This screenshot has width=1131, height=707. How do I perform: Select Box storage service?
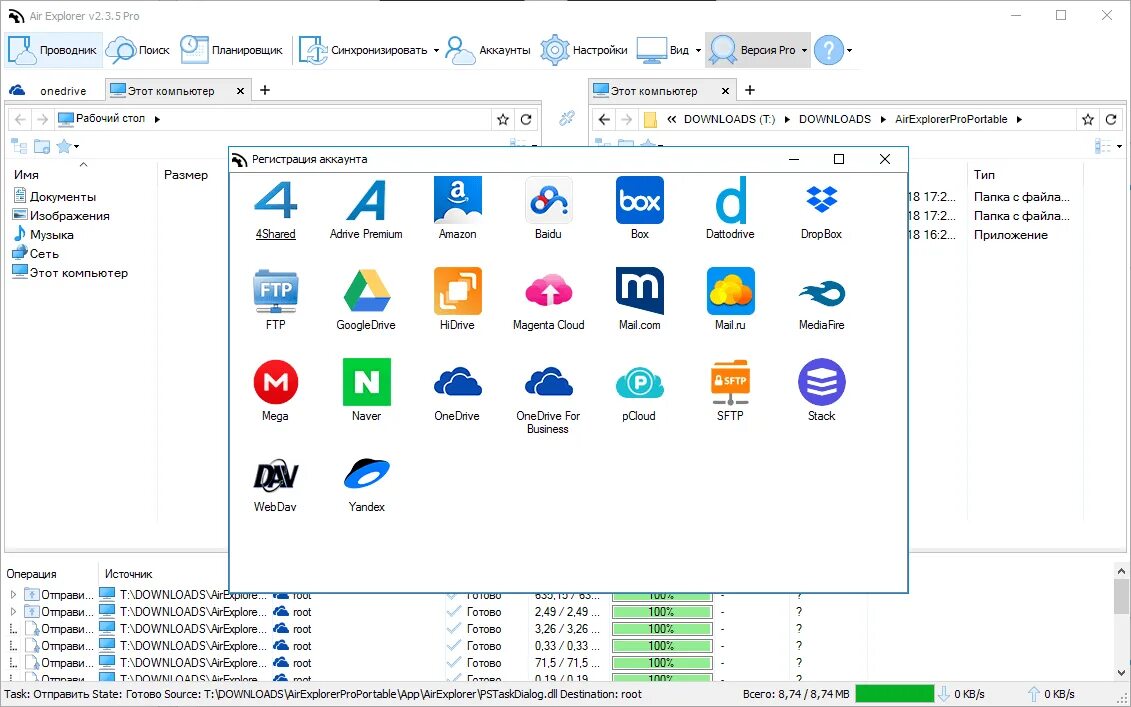[x=640, y=209]
